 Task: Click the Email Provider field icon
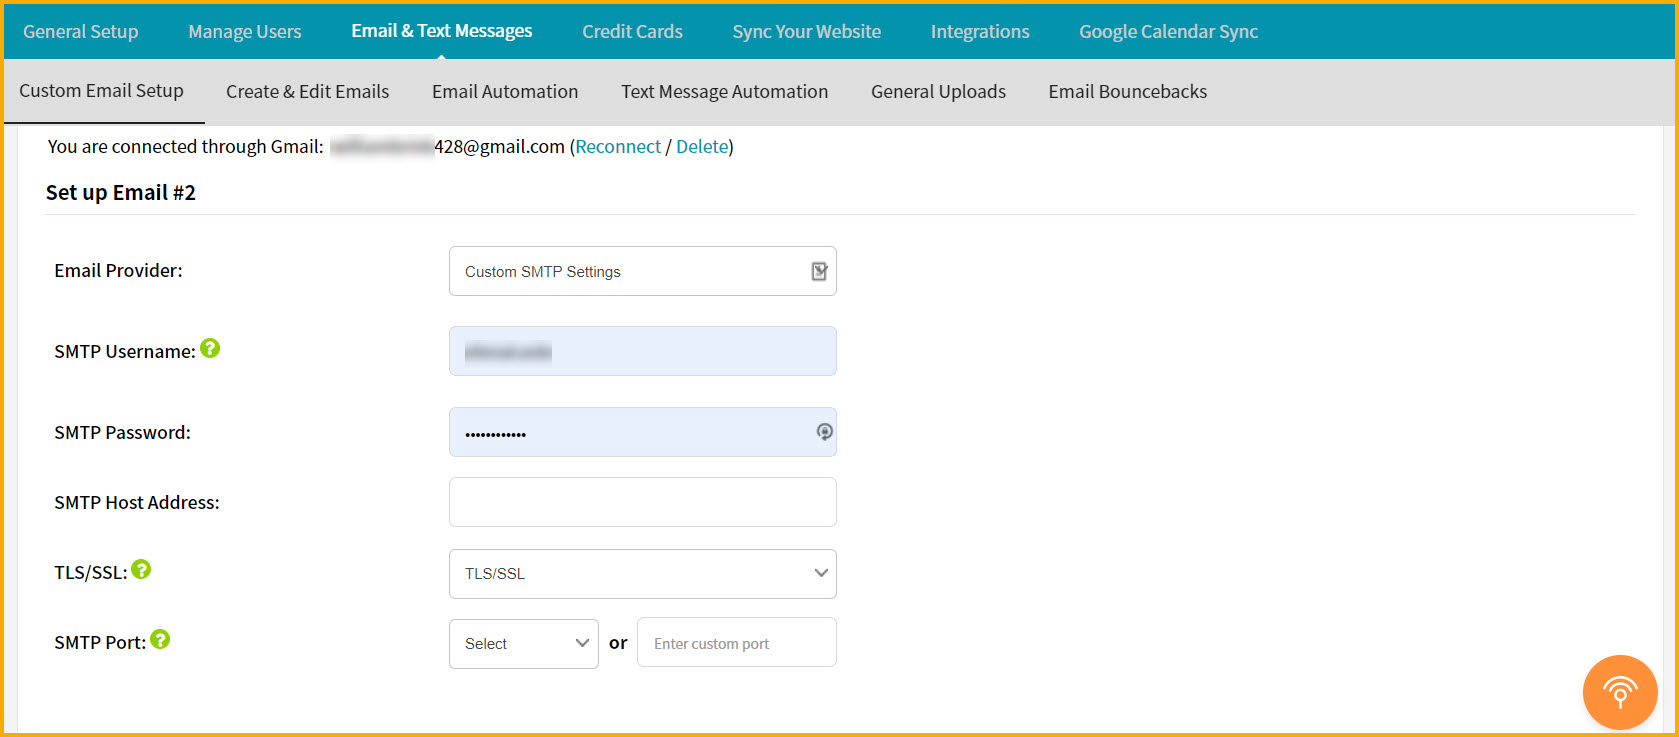coord(819,271)
